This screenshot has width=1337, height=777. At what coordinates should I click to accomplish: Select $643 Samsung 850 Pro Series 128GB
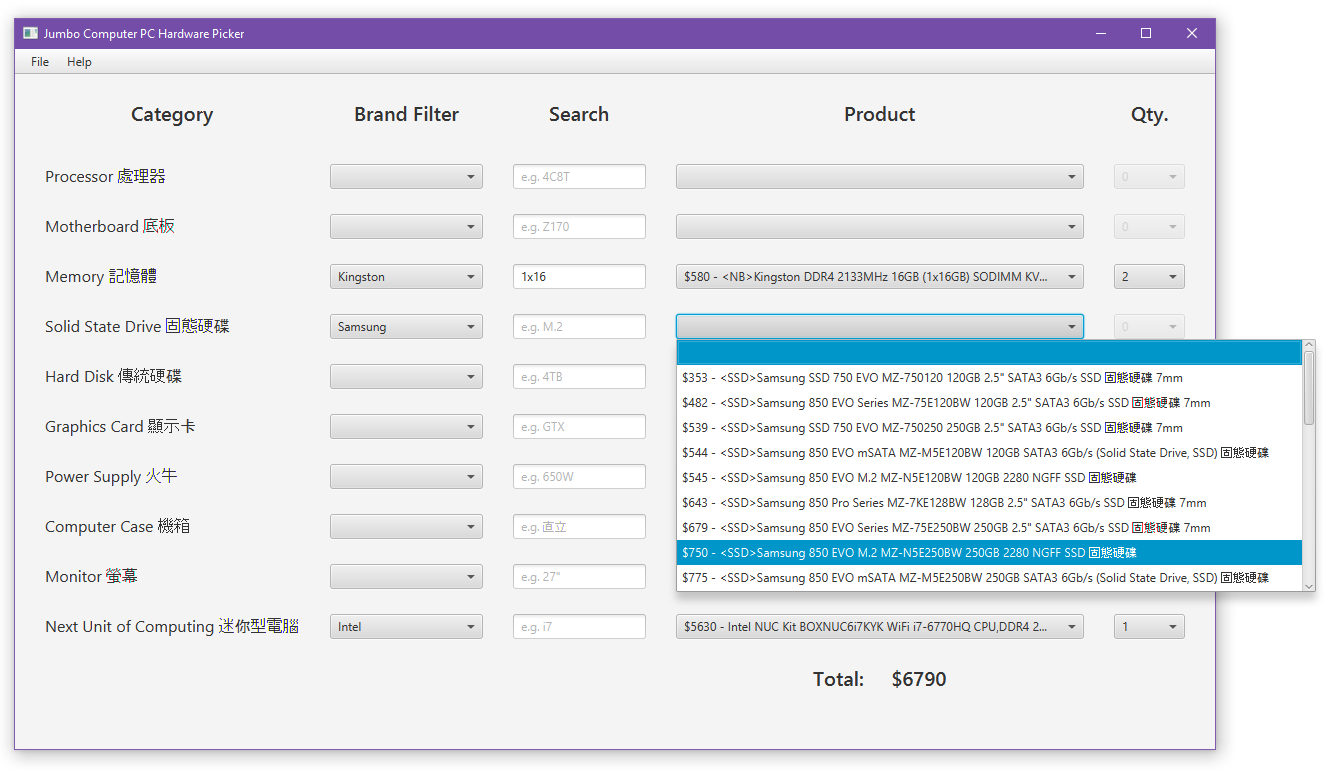point(989,503)
